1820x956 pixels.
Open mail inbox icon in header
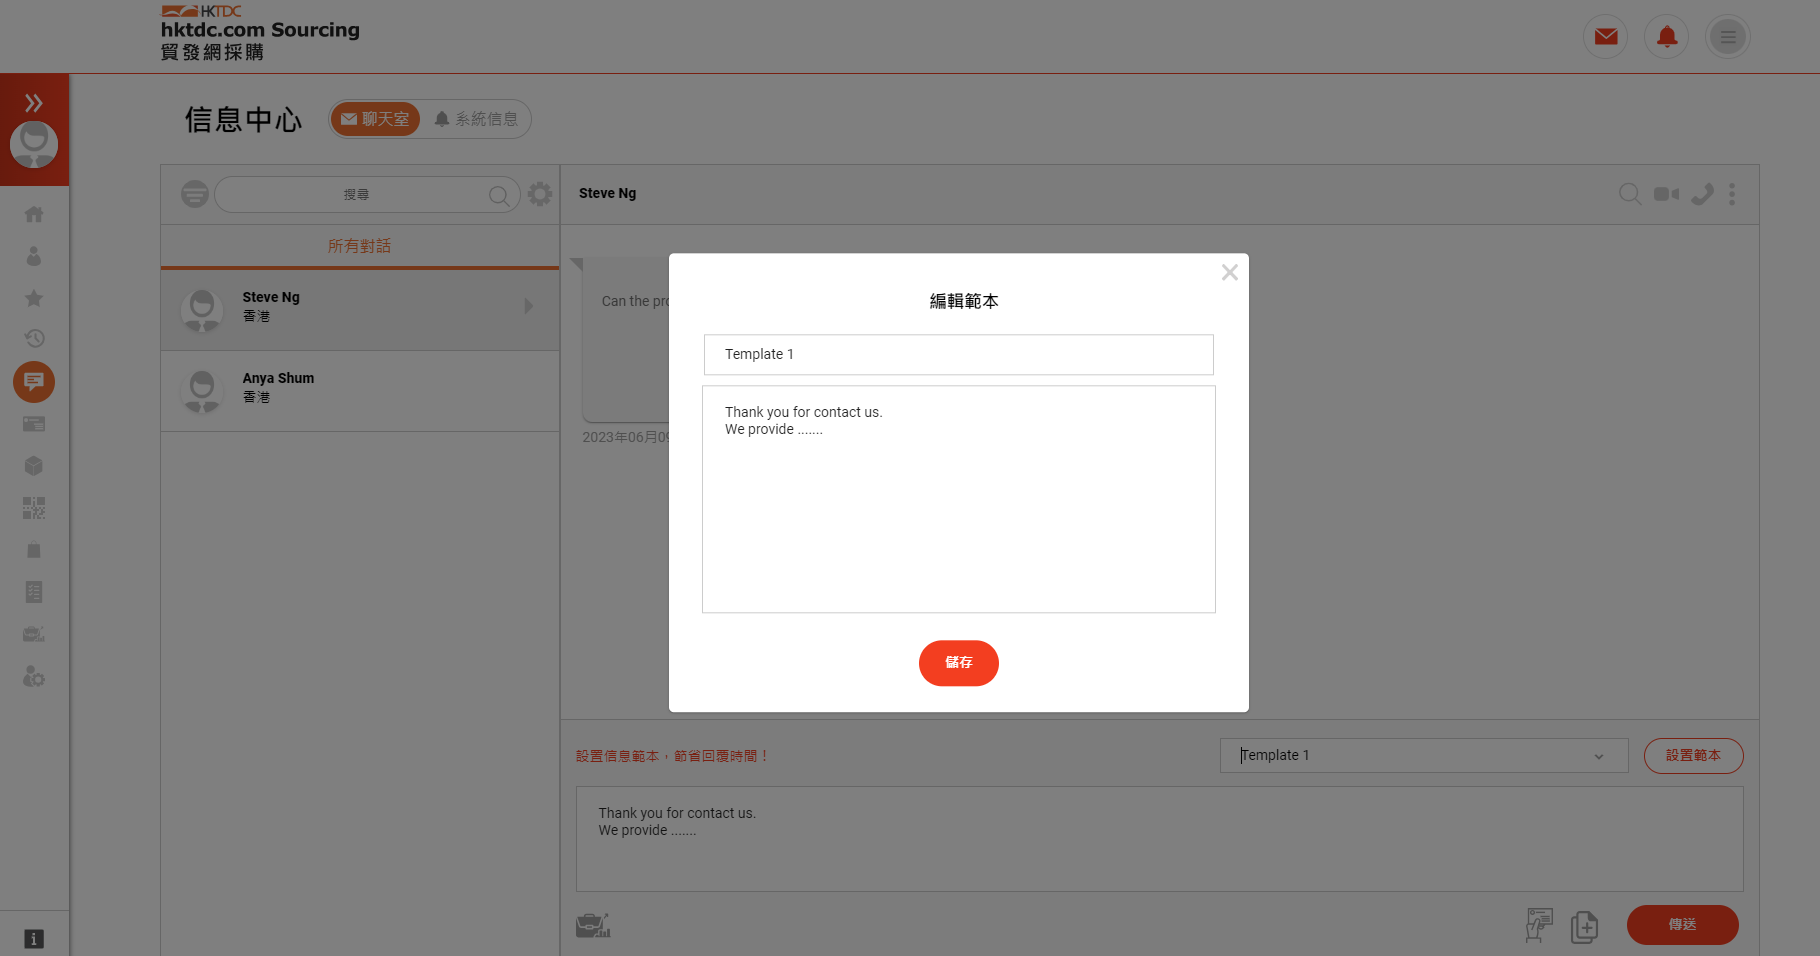click(1606, 37)
